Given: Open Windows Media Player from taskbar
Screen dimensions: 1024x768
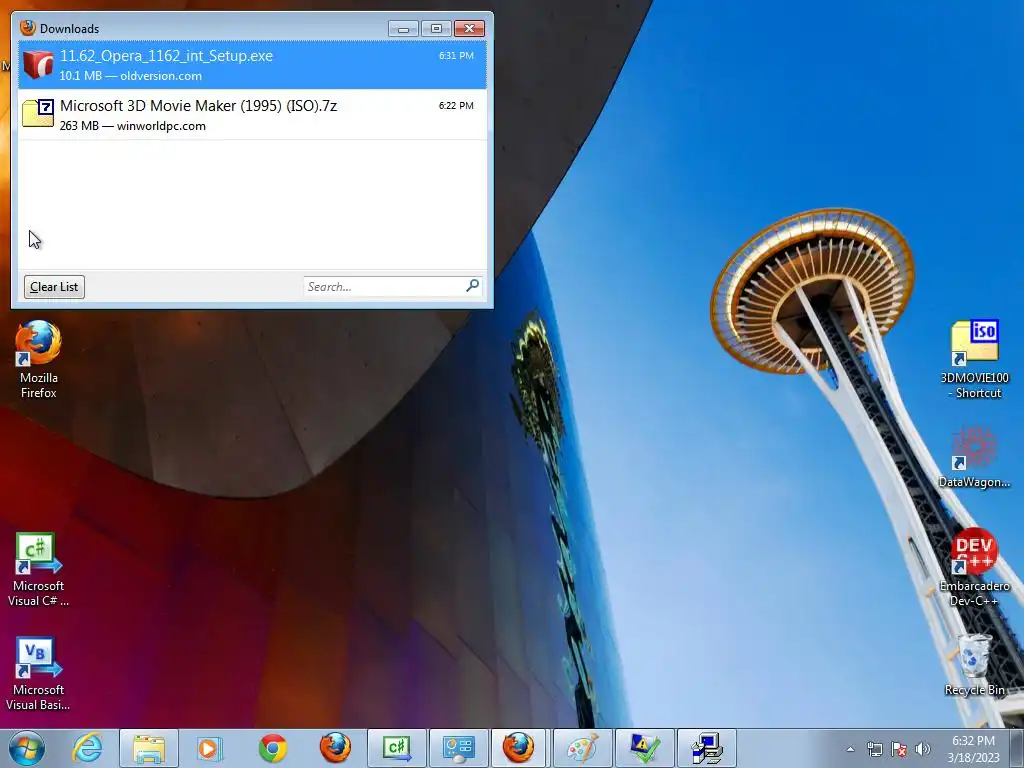Looking at the screenshot, I should (x=210, y=748).
